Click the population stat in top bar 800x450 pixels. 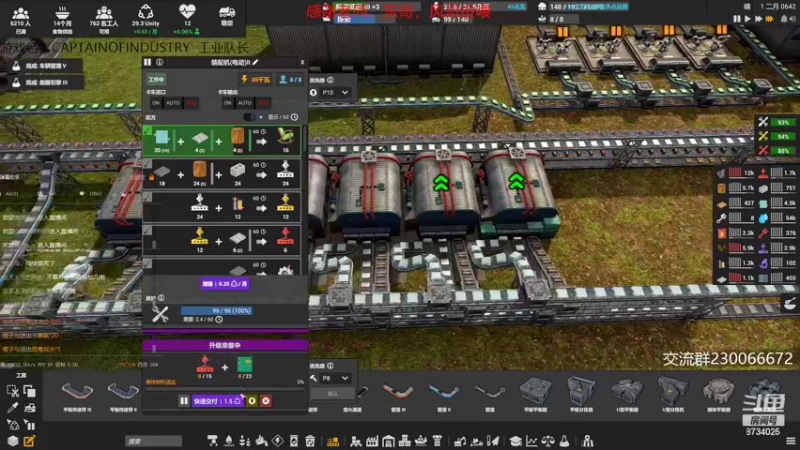(20, 19)
